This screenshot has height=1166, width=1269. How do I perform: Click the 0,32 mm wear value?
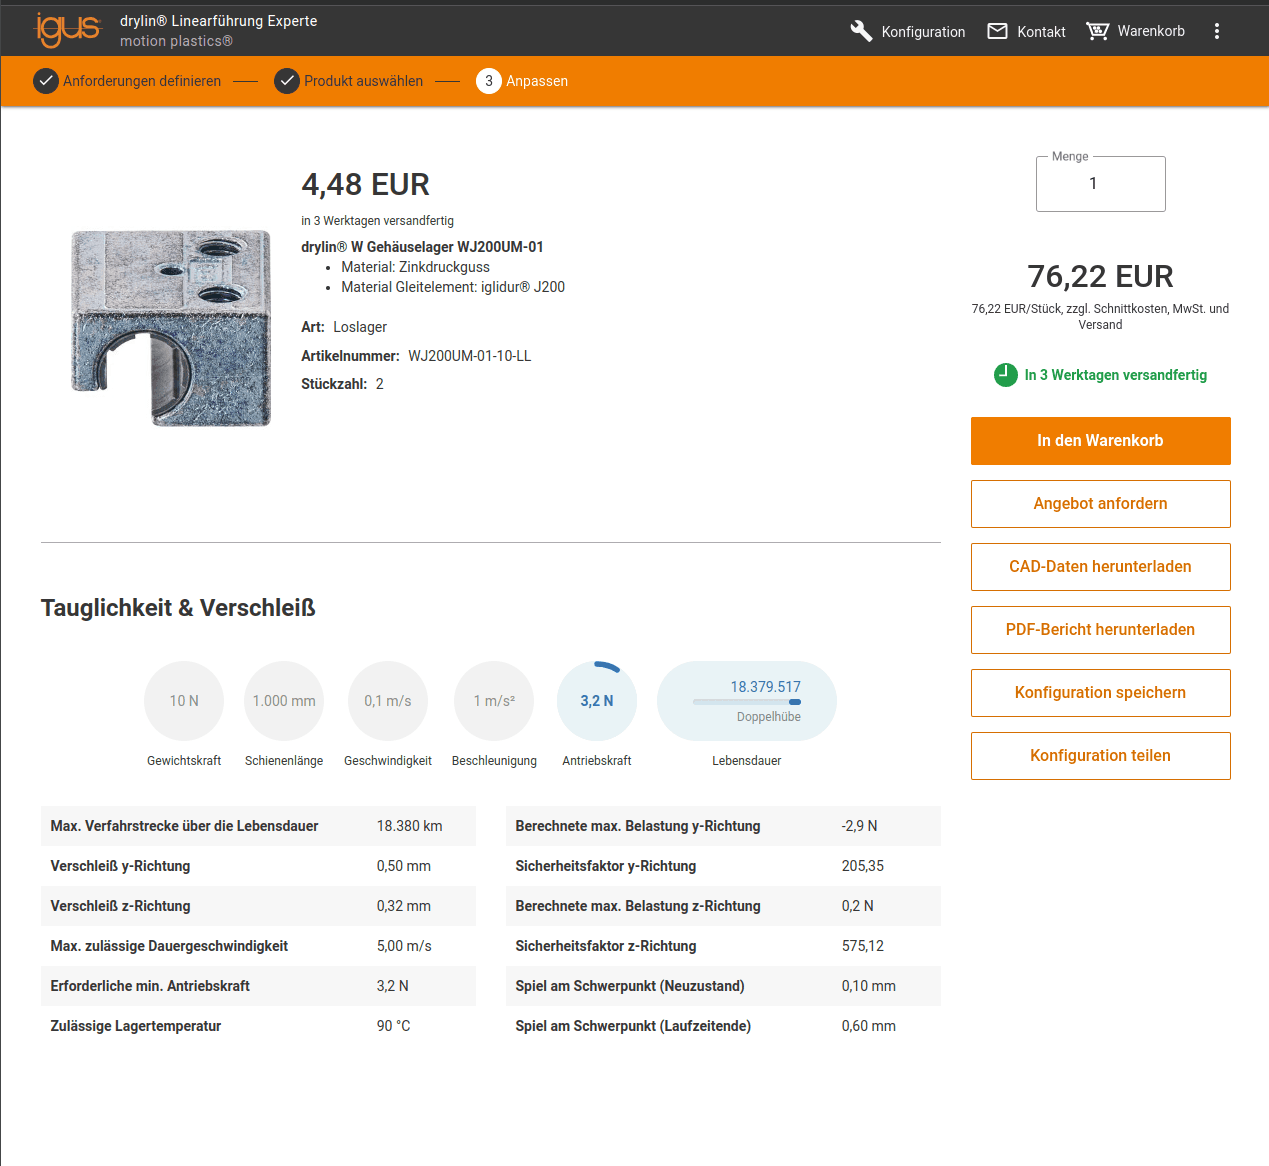pos(403,906)
